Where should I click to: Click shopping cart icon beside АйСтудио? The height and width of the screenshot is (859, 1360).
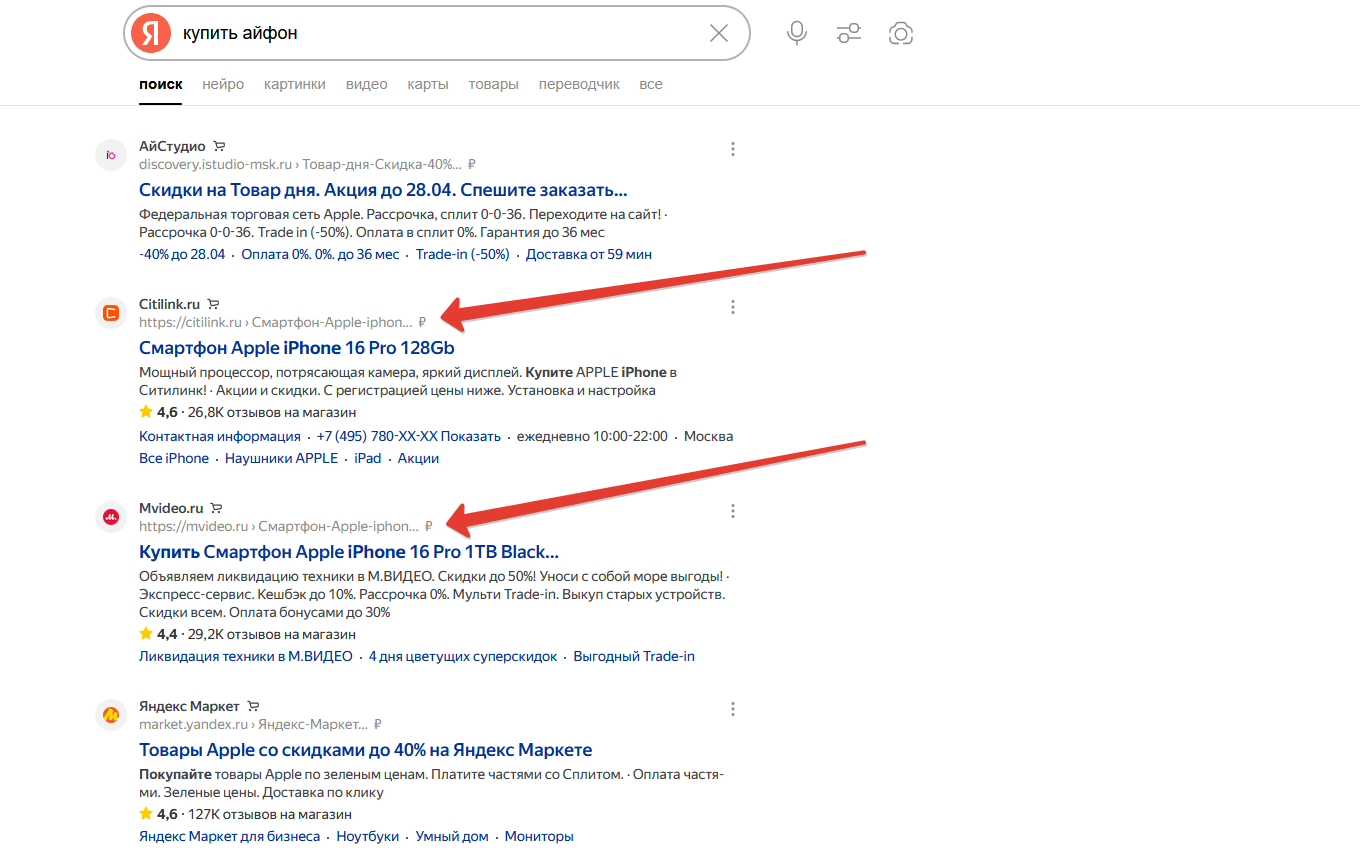point(219,146)
